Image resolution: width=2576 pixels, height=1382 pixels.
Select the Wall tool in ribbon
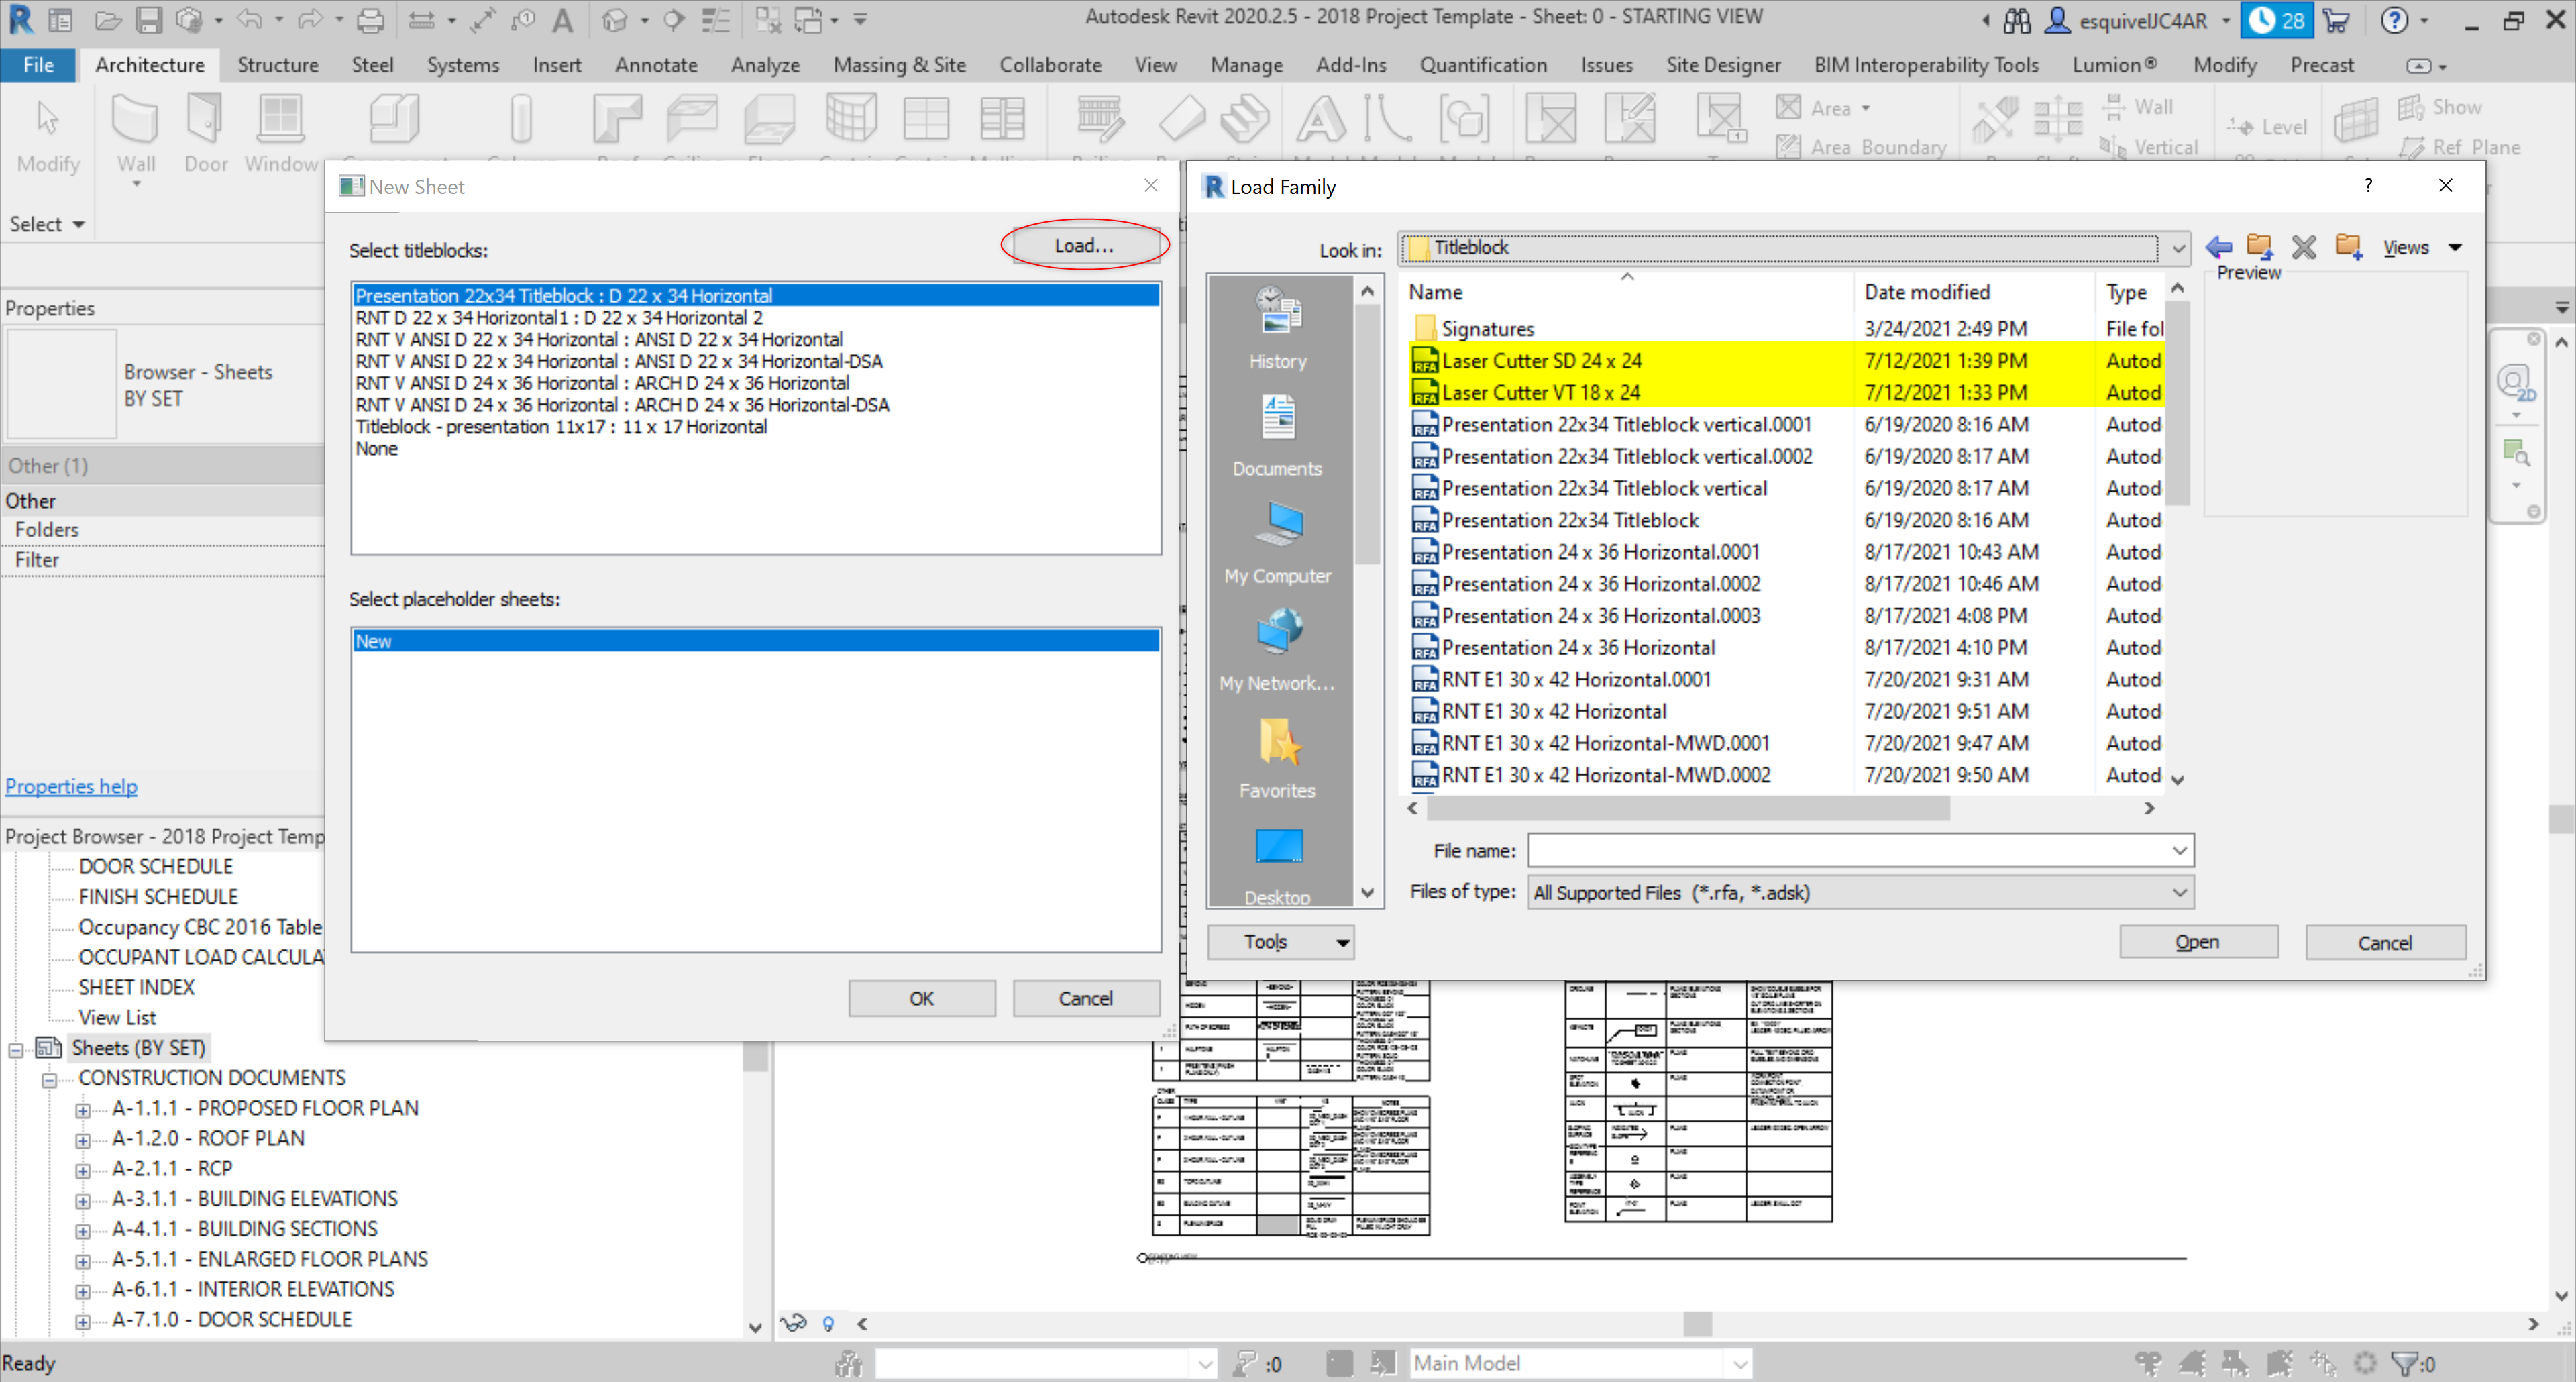tap(136, 134)
